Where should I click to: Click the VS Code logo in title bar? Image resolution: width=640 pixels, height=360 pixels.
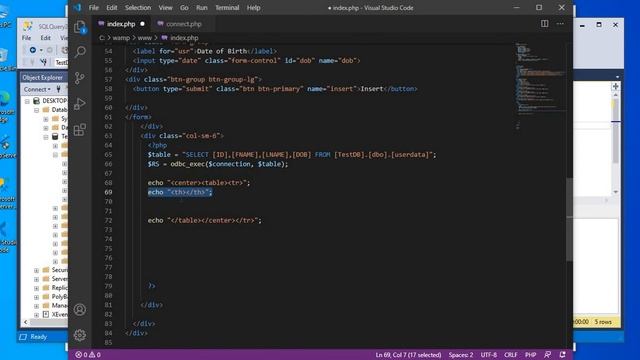coord(77,7)
